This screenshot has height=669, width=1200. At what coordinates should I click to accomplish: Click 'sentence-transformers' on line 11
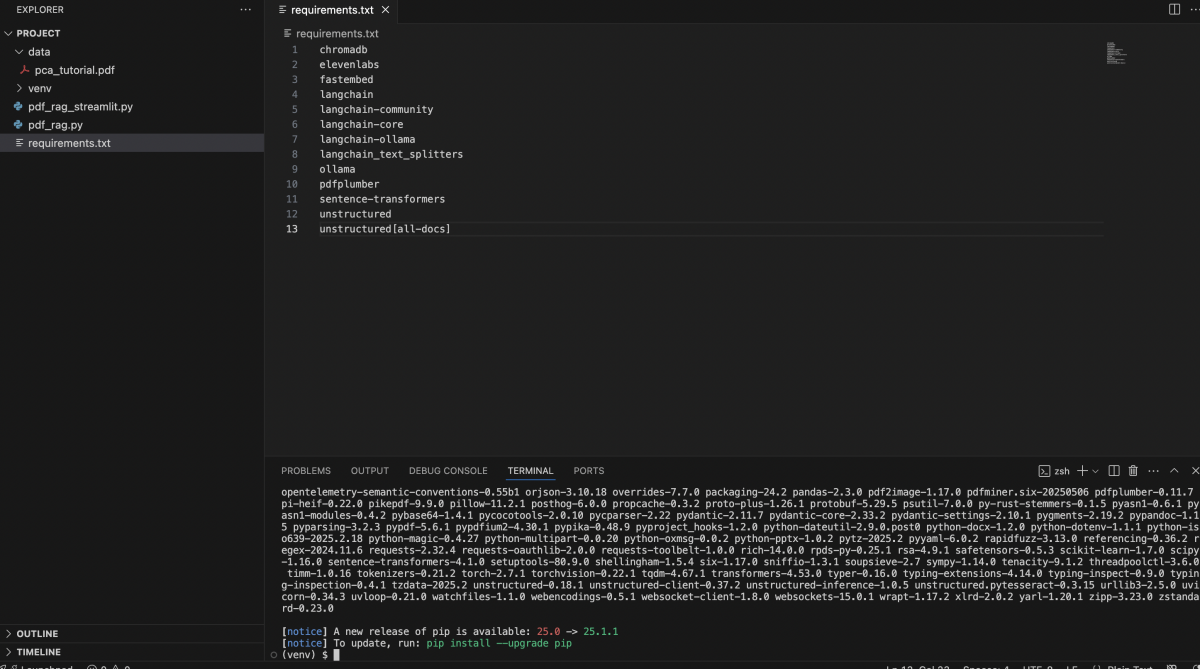click(x=382, y=200)
